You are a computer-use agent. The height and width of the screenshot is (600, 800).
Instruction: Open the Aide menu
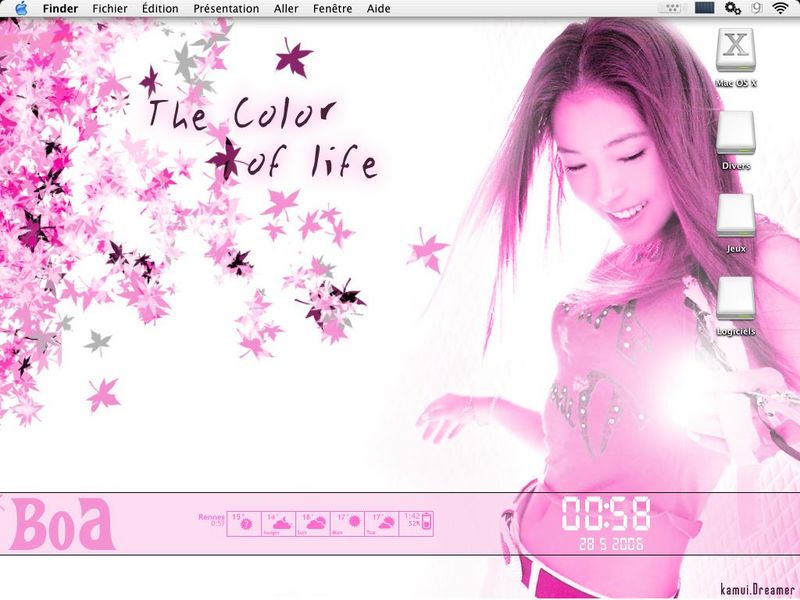(379, 9)
